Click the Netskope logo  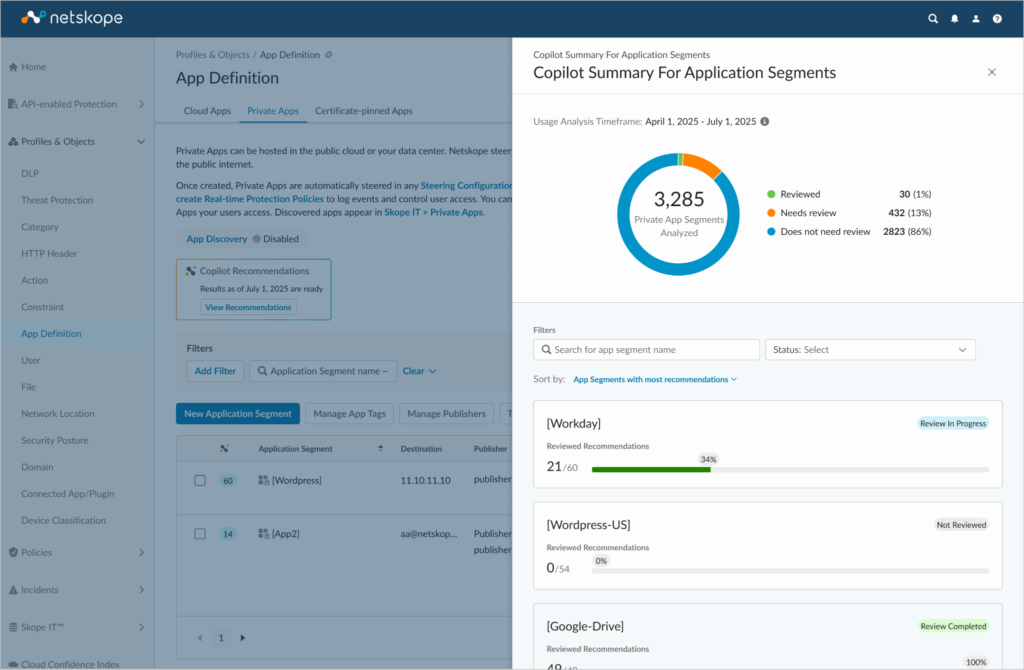[72, 18]
